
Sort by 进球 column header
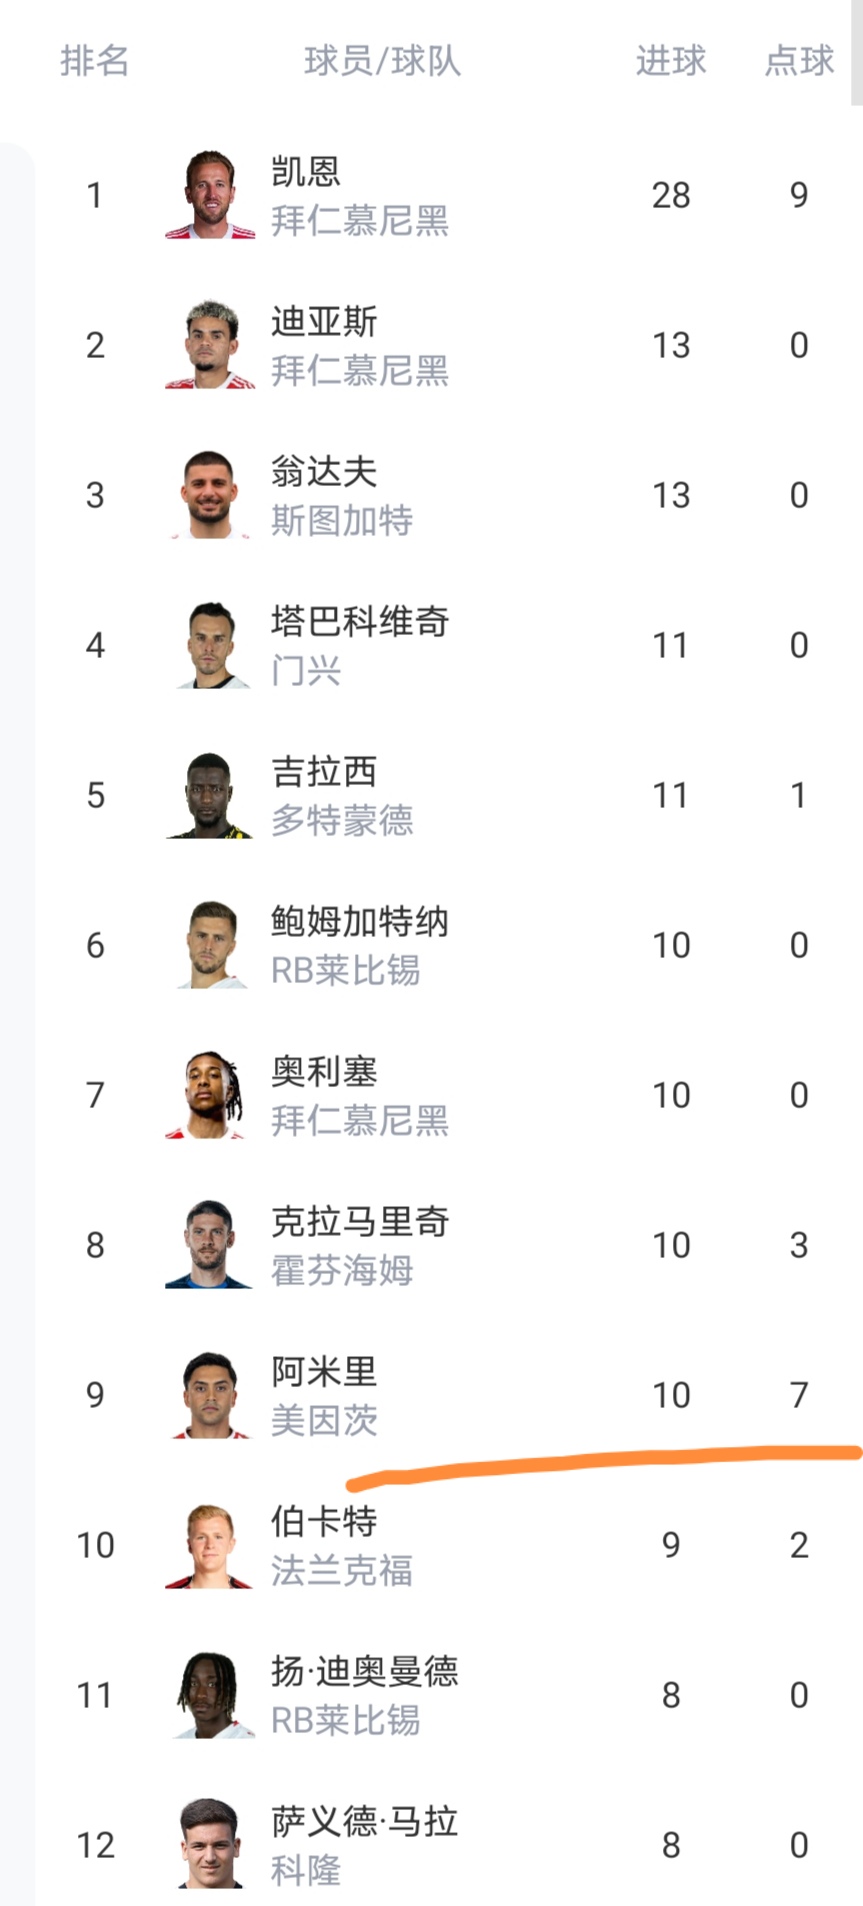pos(671,61)
